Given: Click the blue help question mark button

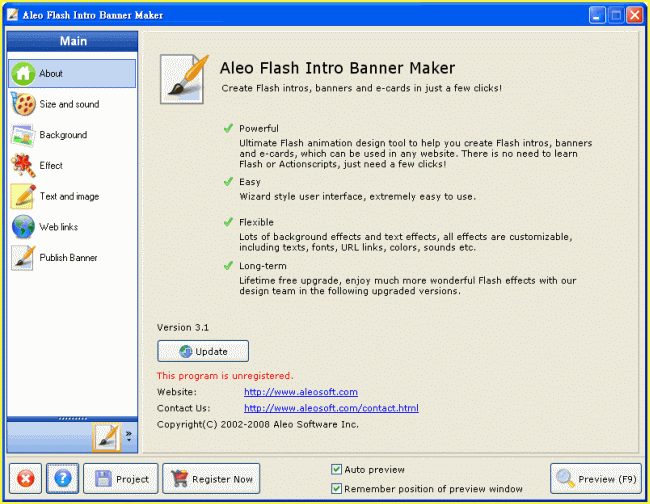Looking at the screenshot, I should pos(62,479).
